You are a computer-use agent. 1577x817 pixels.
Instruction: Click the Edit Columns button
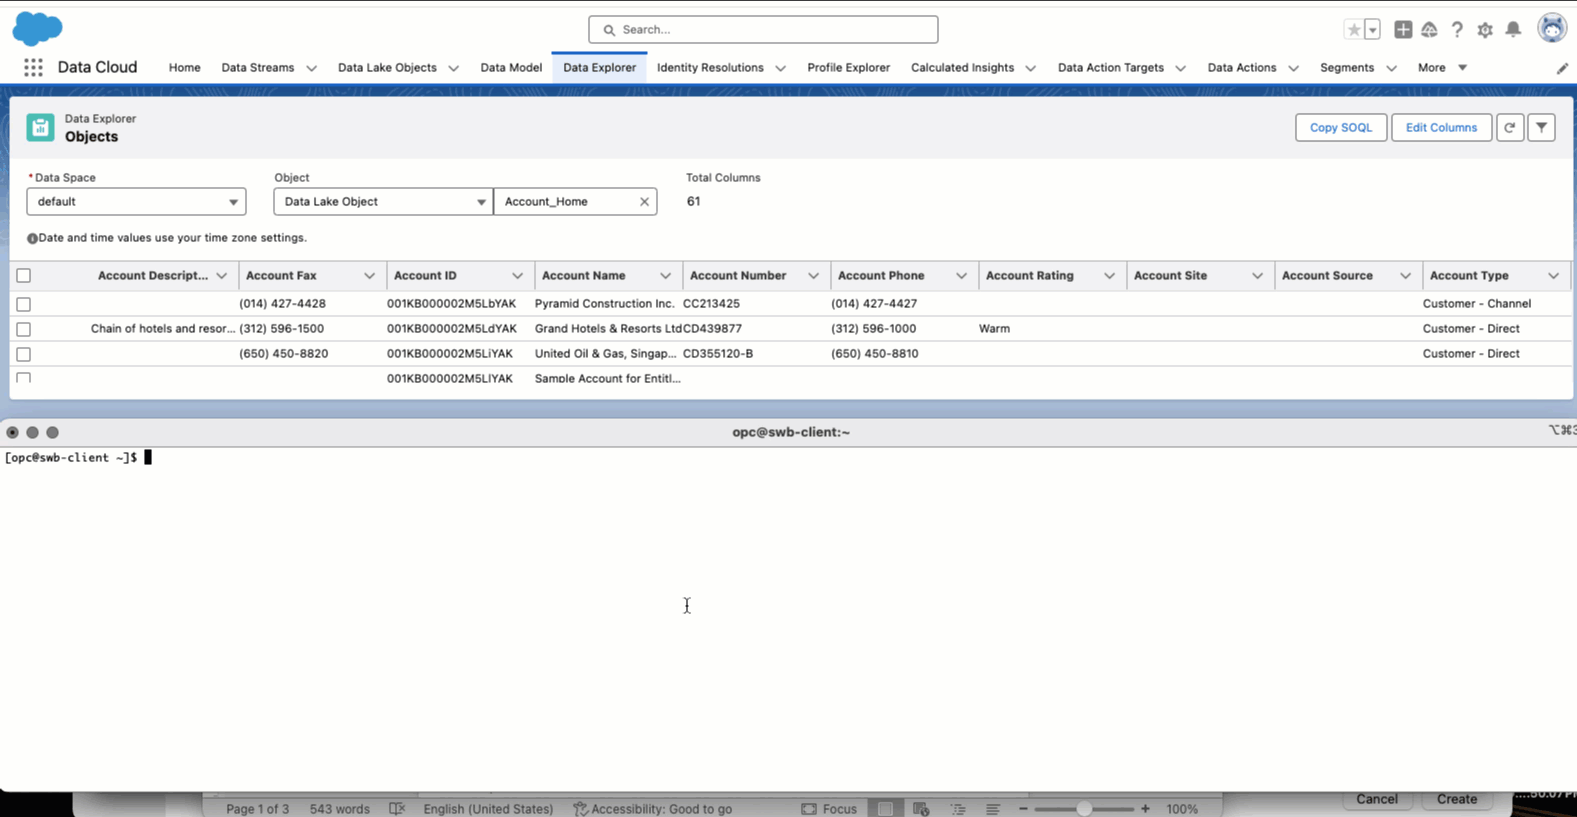[1441, 127]
